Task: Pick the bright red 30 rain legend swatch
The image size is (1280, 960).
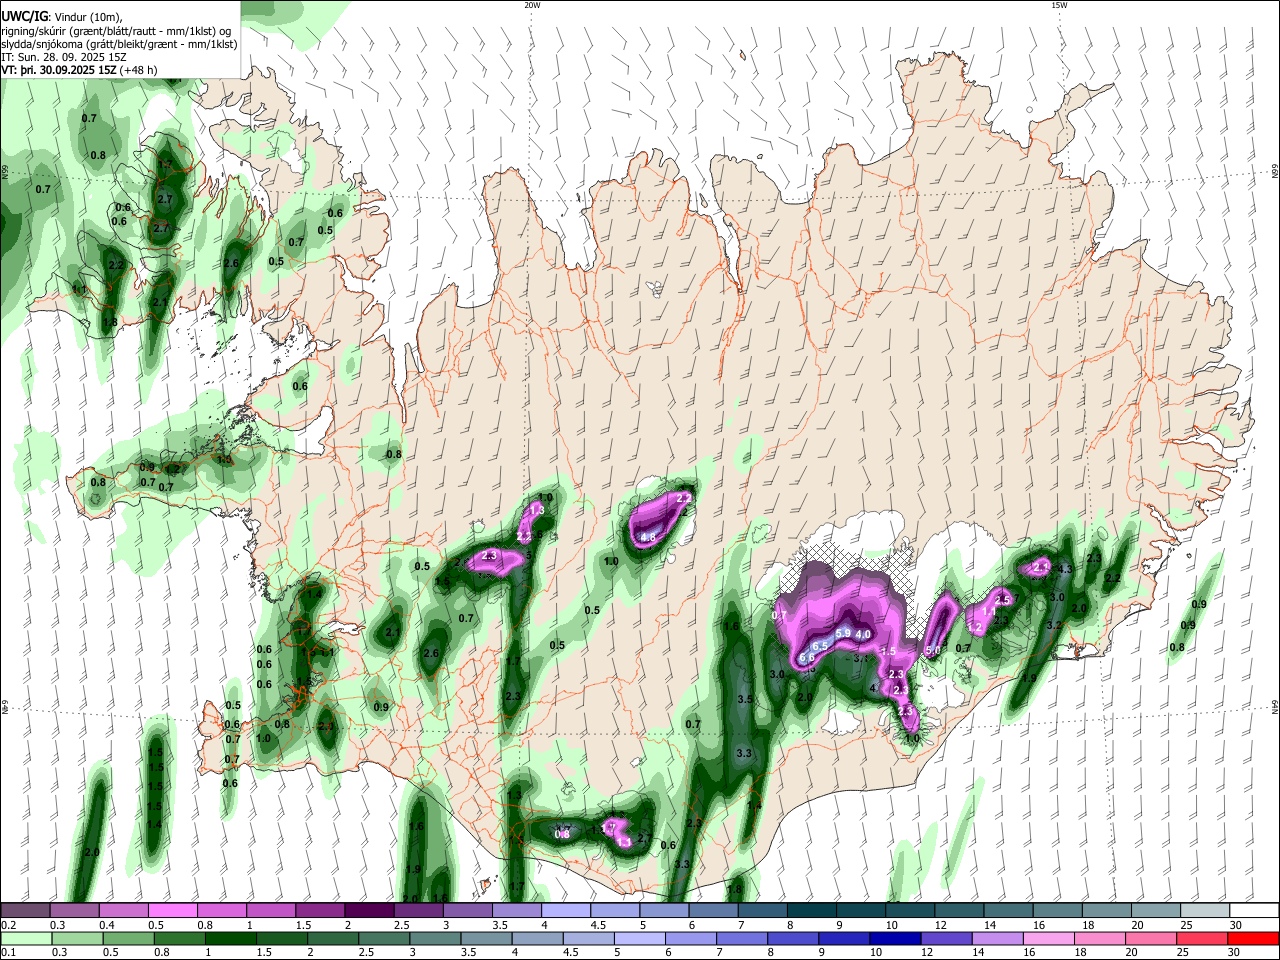Action: [x=1252, y=938]
